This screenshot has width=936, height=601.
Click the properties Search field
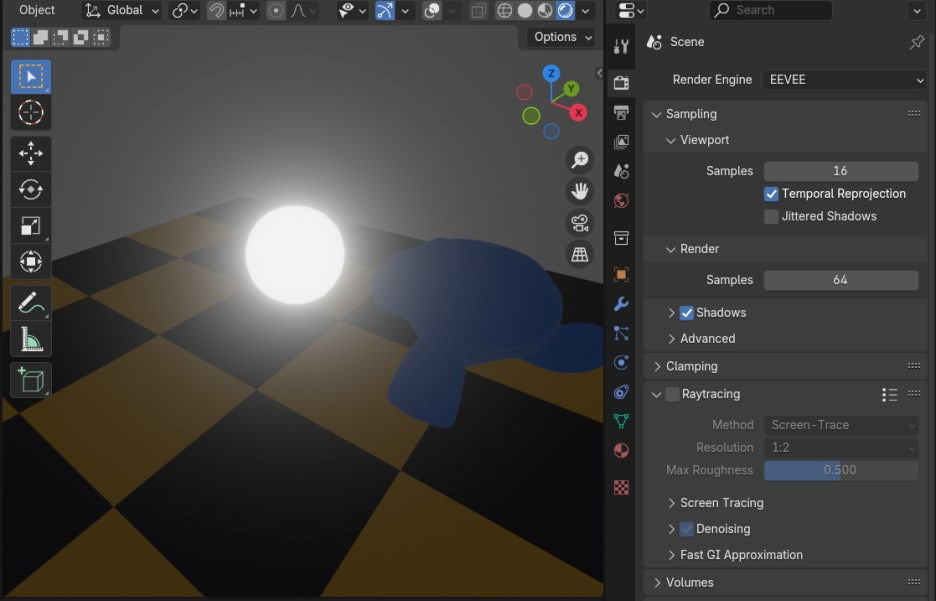click(771, 10)
